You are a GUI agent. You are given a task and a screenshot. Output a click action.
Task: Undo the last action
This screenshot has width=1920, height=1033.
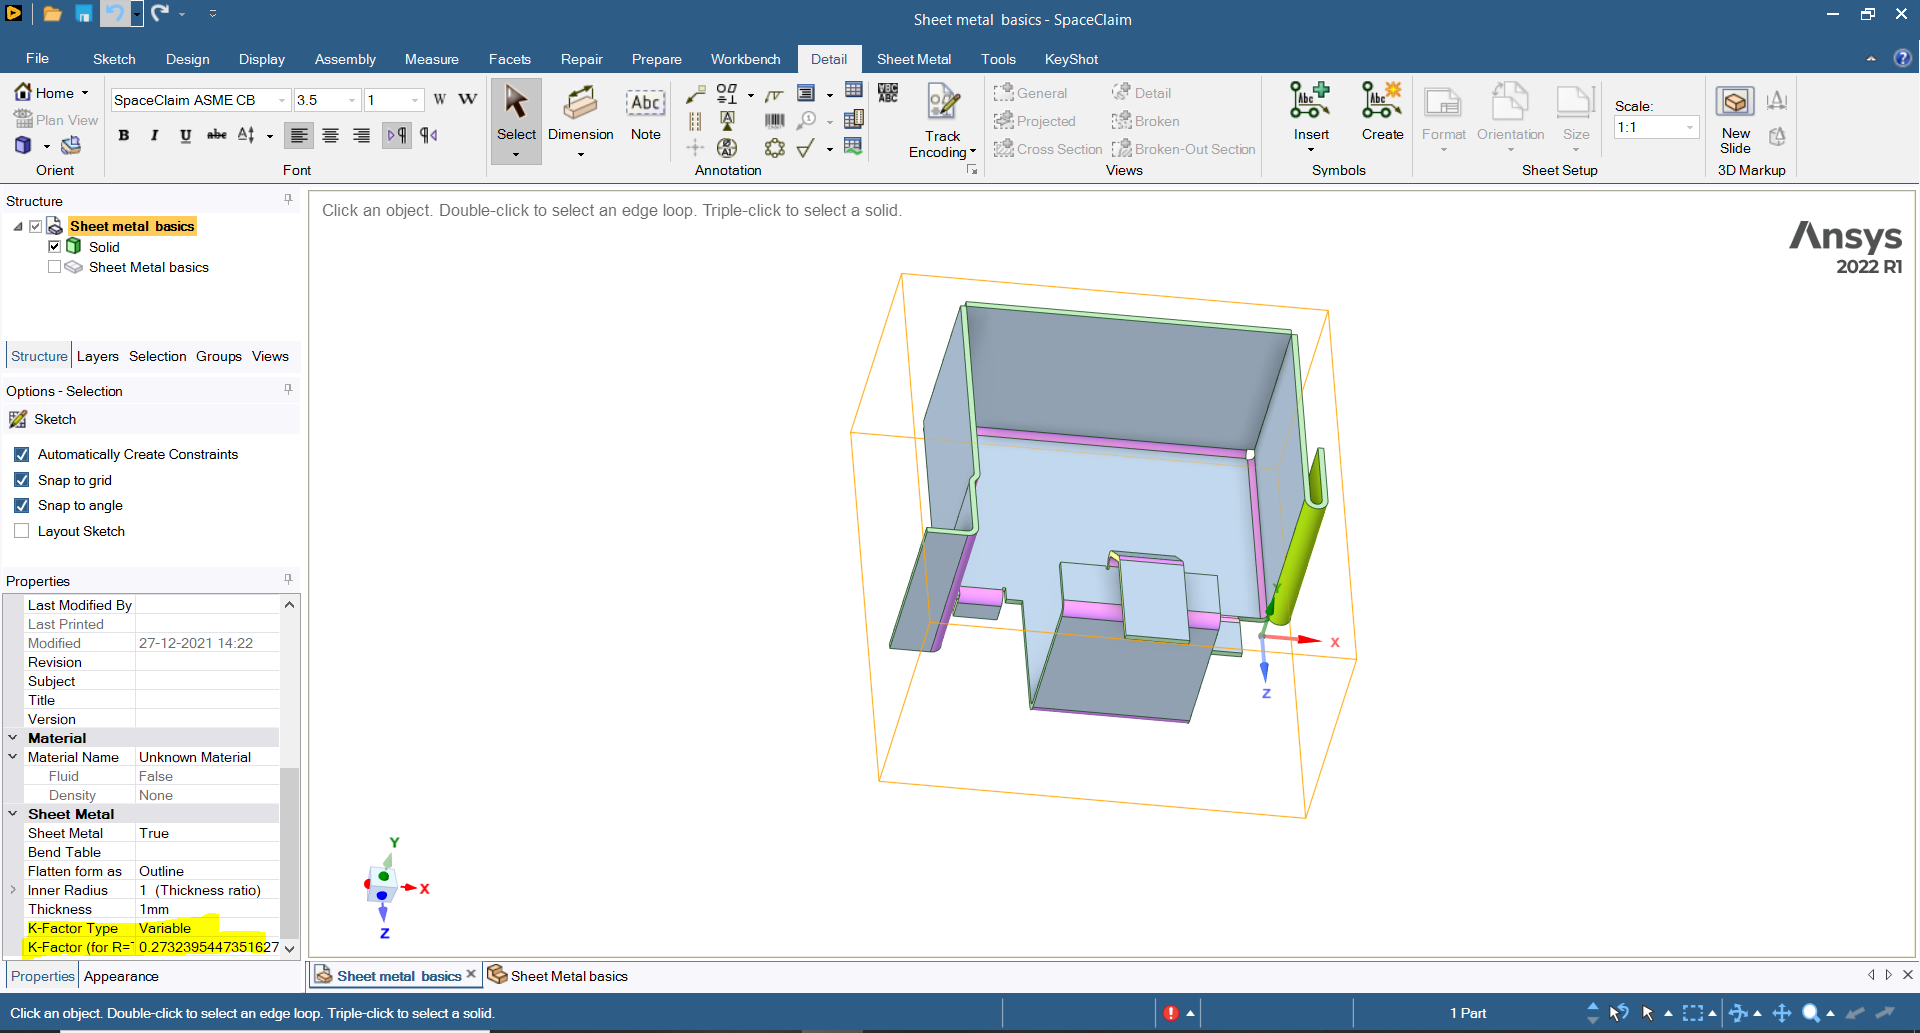[115, 14]
